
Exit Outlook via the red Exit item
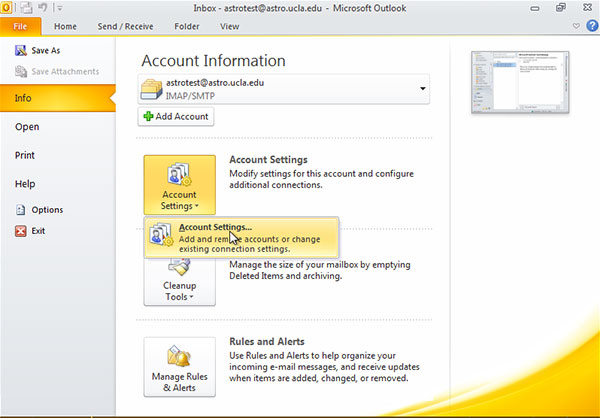coord(30,231)
